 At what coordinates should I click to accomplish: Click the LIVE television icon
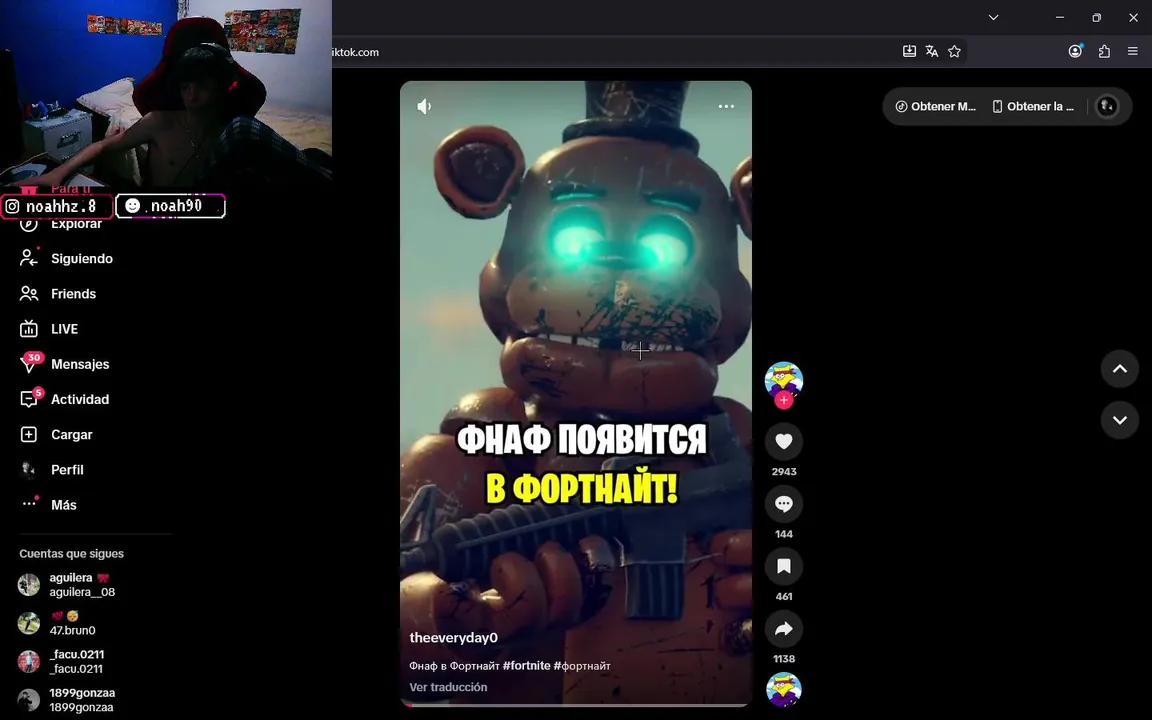(29, 329)
